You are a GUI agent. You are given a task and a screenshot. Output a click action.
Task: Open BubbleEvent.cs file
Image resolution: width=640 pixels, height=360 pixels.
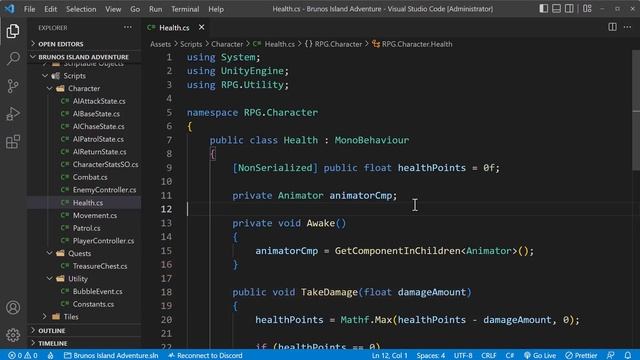98,291
